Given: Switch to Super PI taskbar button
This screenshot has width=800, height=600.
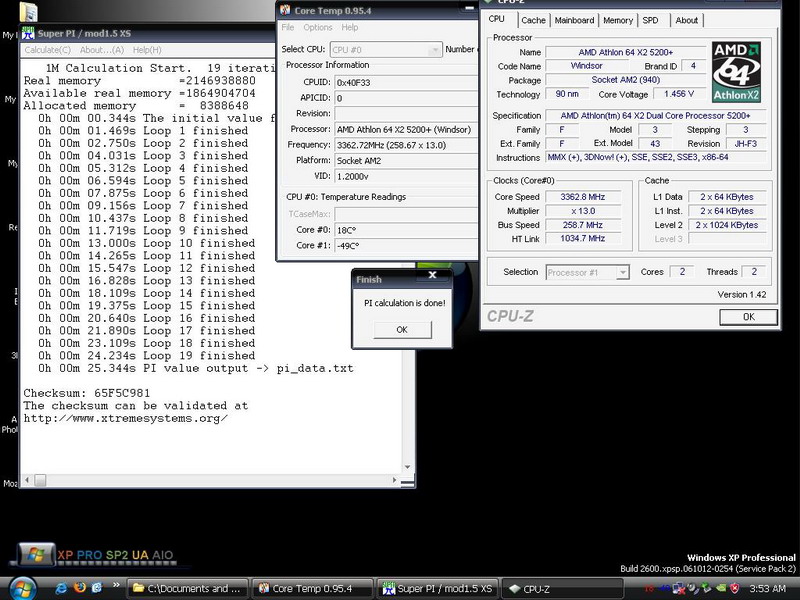Looking at the screenshot, I should [437, 588].
